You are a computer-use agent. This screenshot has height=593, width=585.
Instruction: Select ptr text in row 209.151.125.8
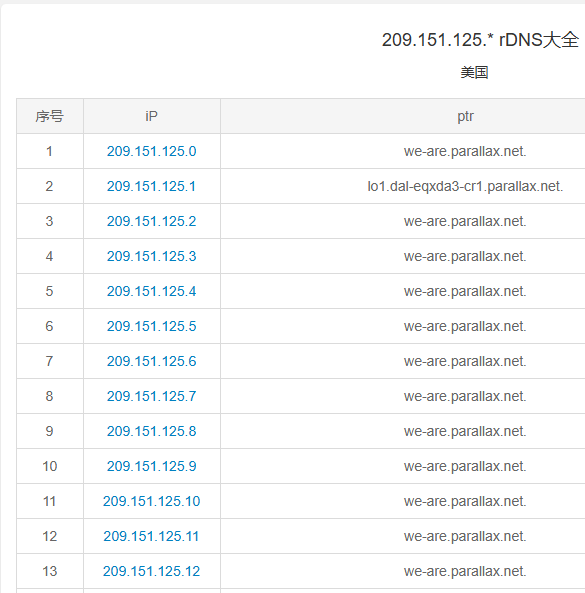click(x=465, y=431)
